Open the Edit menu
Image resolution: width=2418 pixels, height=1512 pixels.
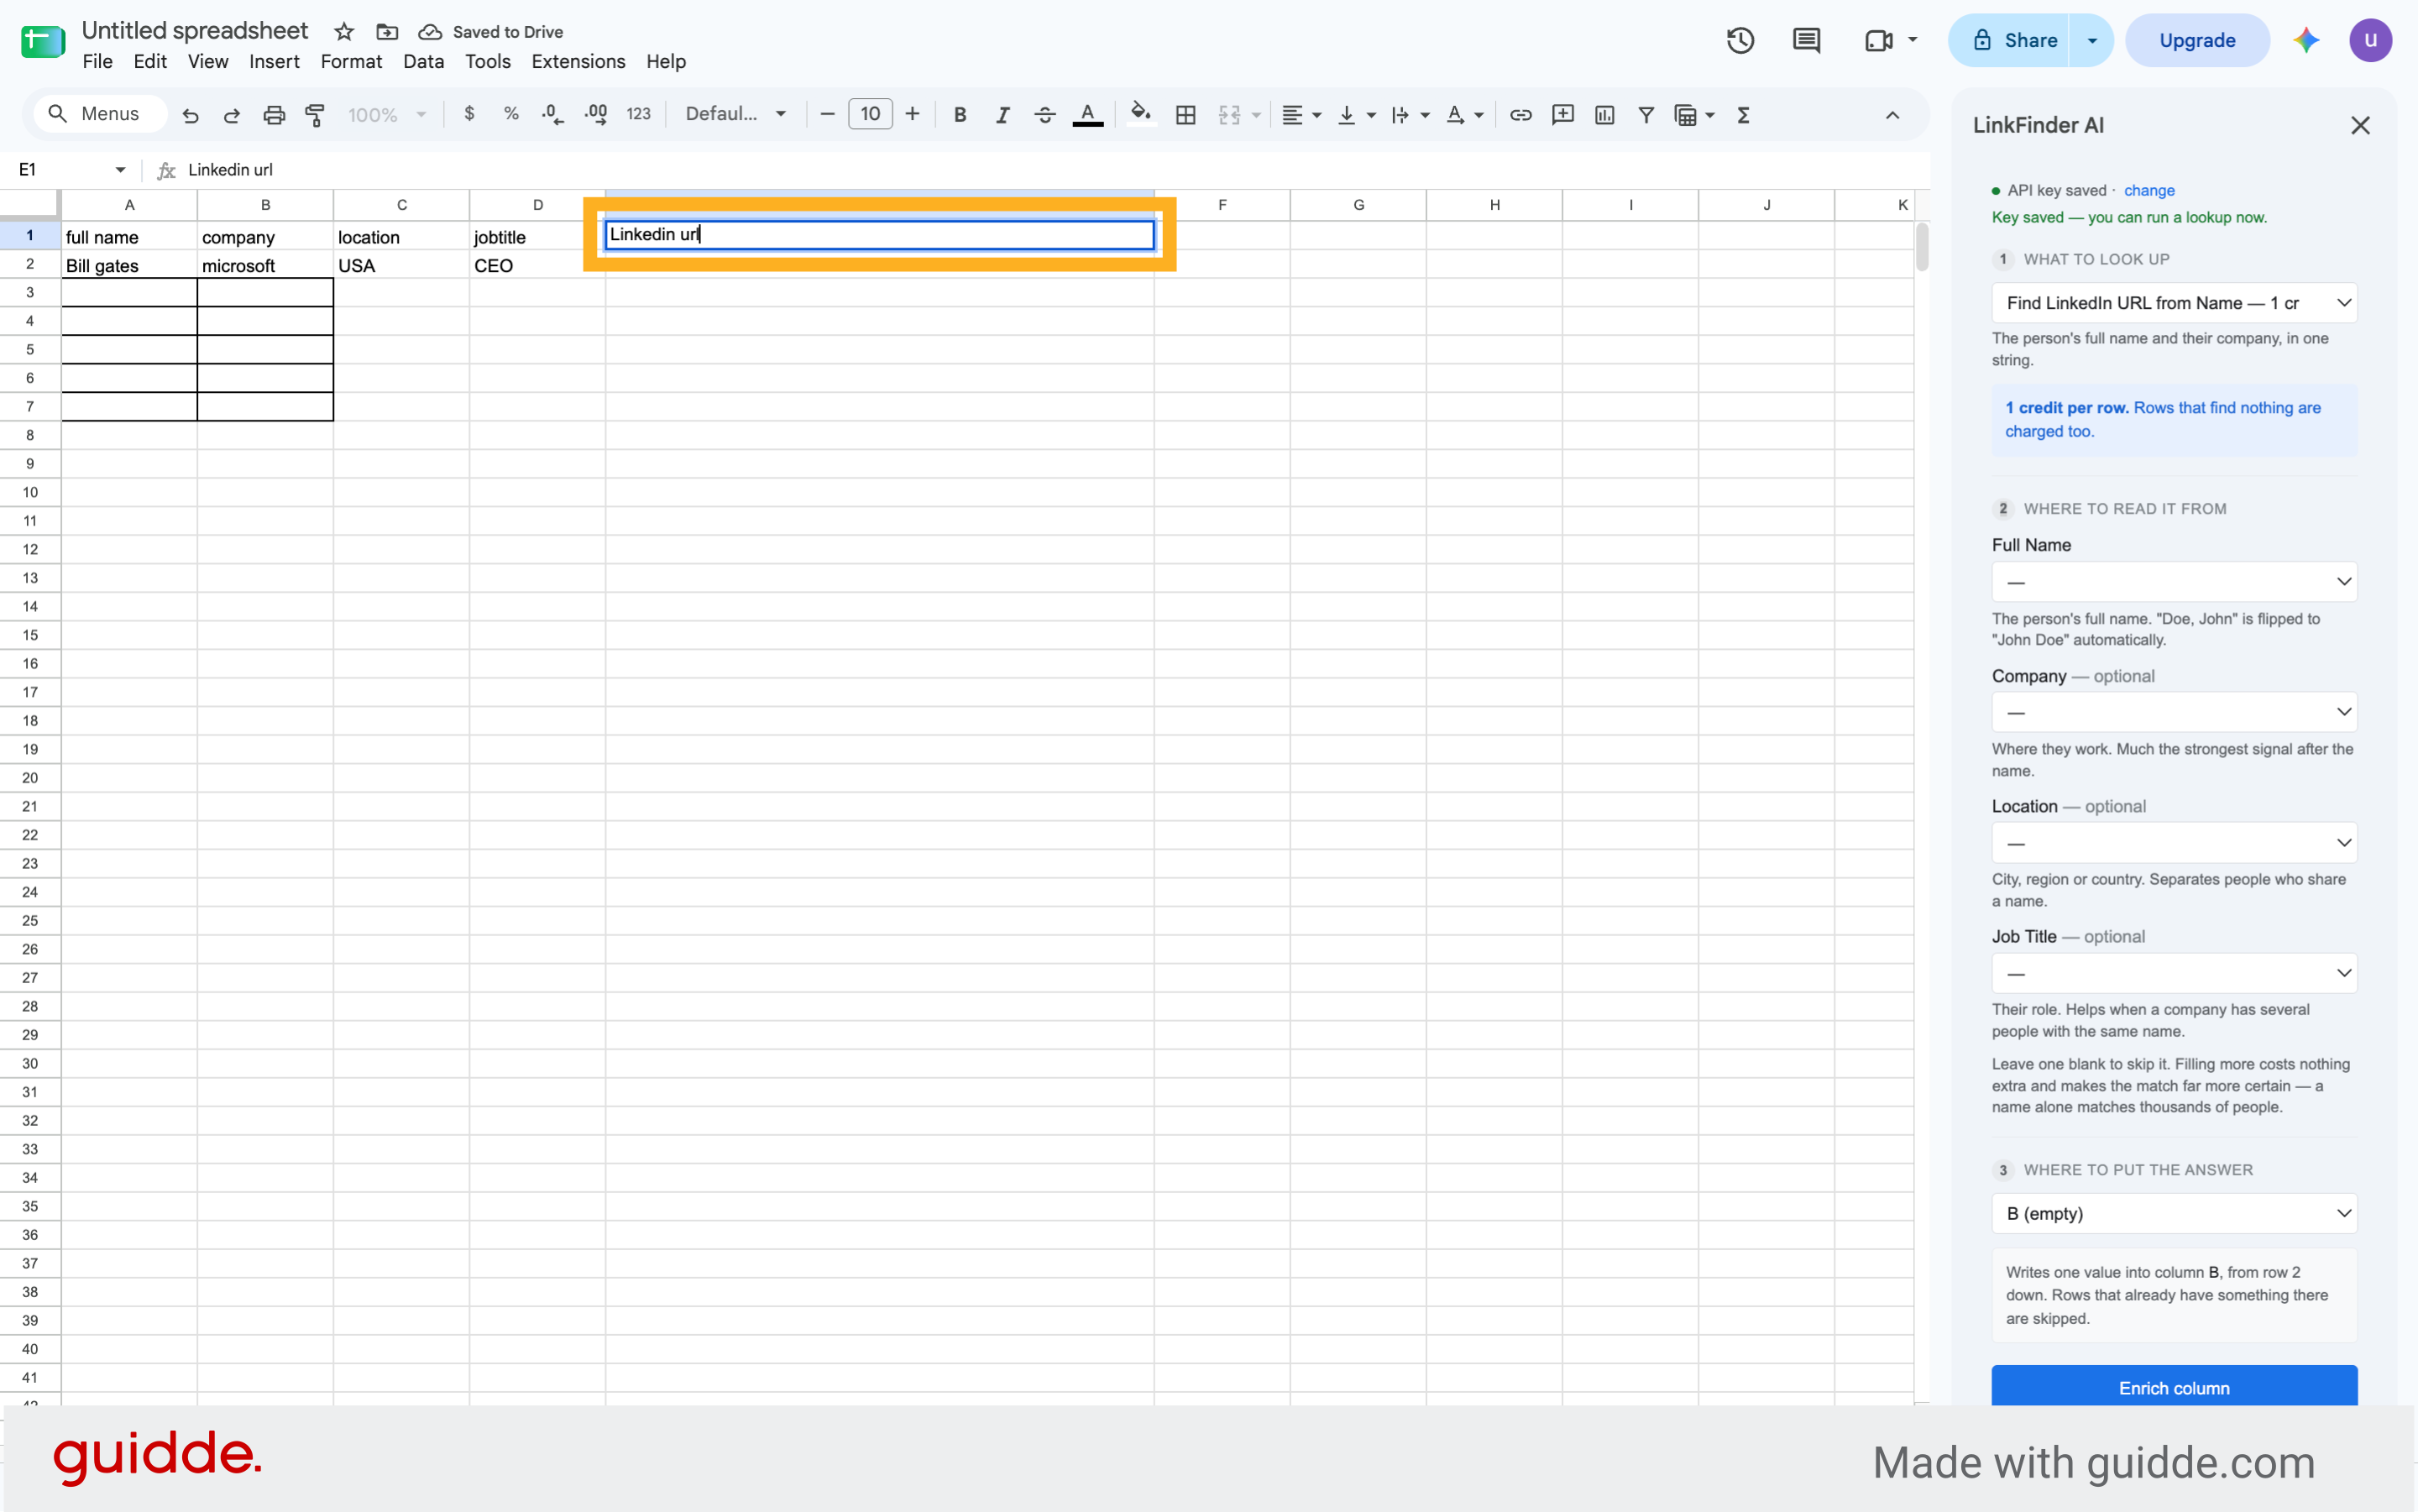click(x=150, y=62)
